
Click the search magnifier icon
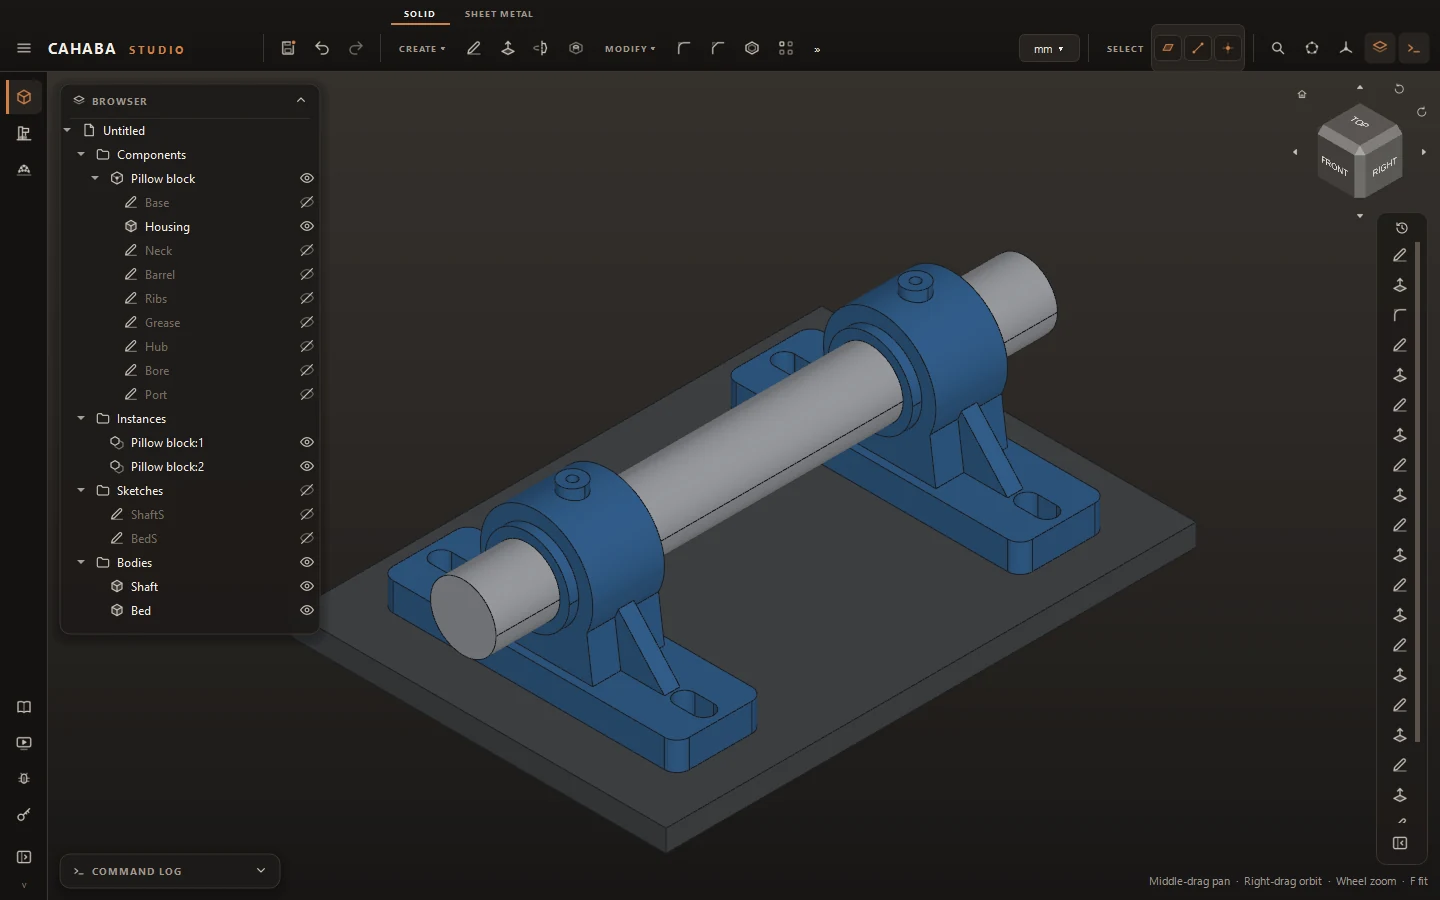coord(1278,48)
